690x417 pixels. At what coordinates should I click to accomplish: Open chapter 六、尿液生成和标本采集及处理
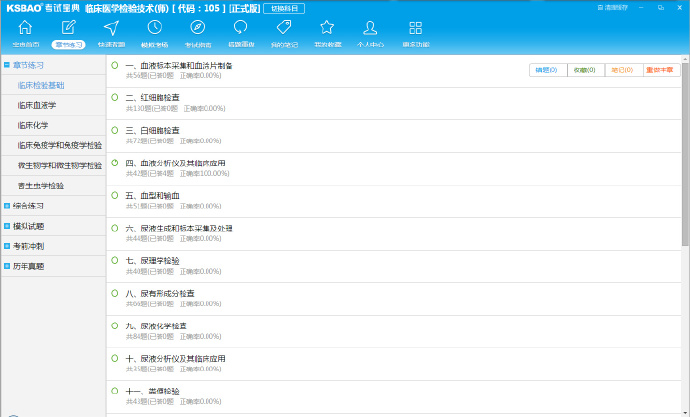[x=179, y=228]
